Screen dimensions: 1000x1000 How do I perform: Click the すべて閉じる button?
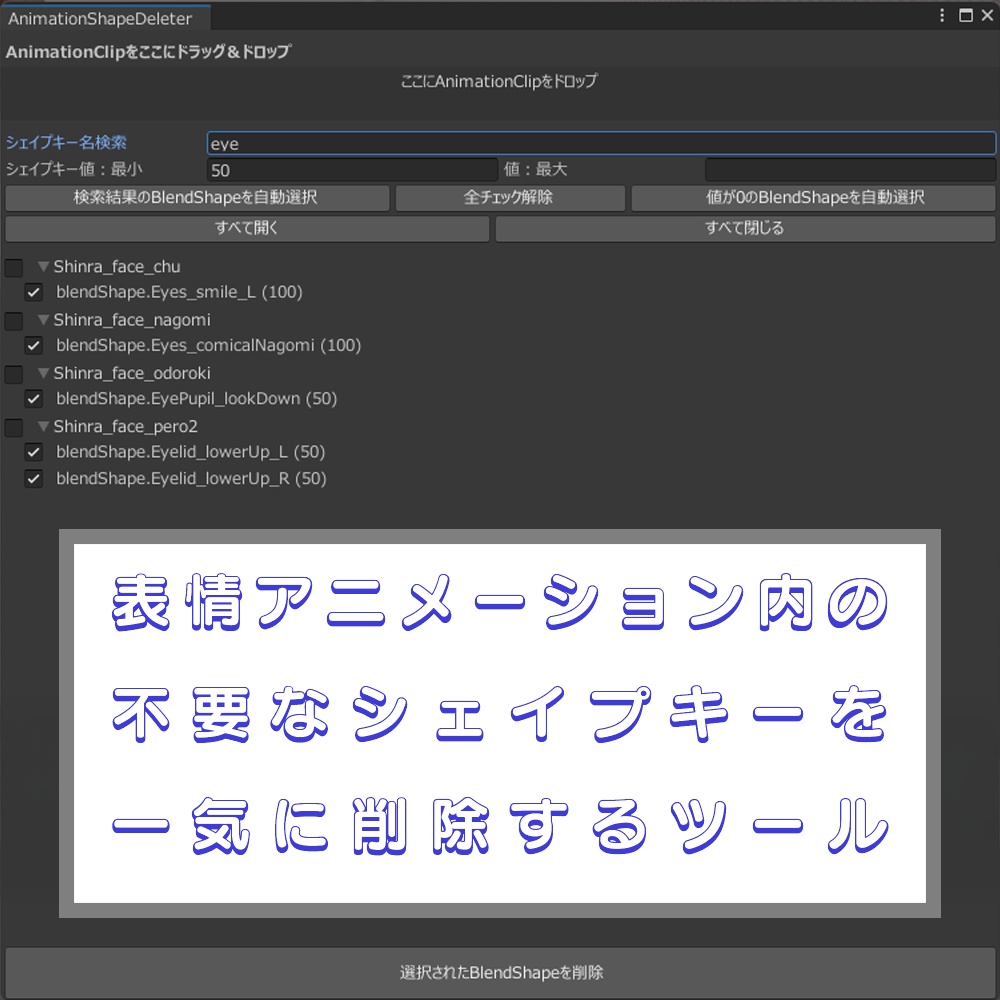pyautogui.click(x=745, y=228)
